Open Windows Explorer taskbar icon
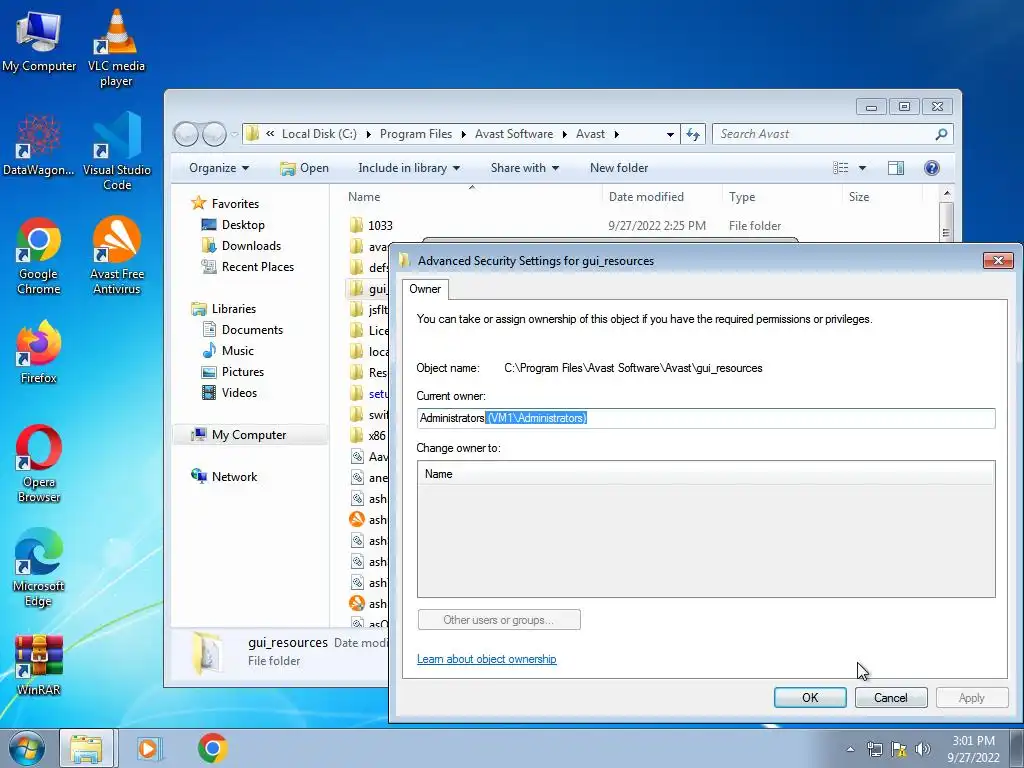Viewport: 1024px width, 768px height. [87, 748]
